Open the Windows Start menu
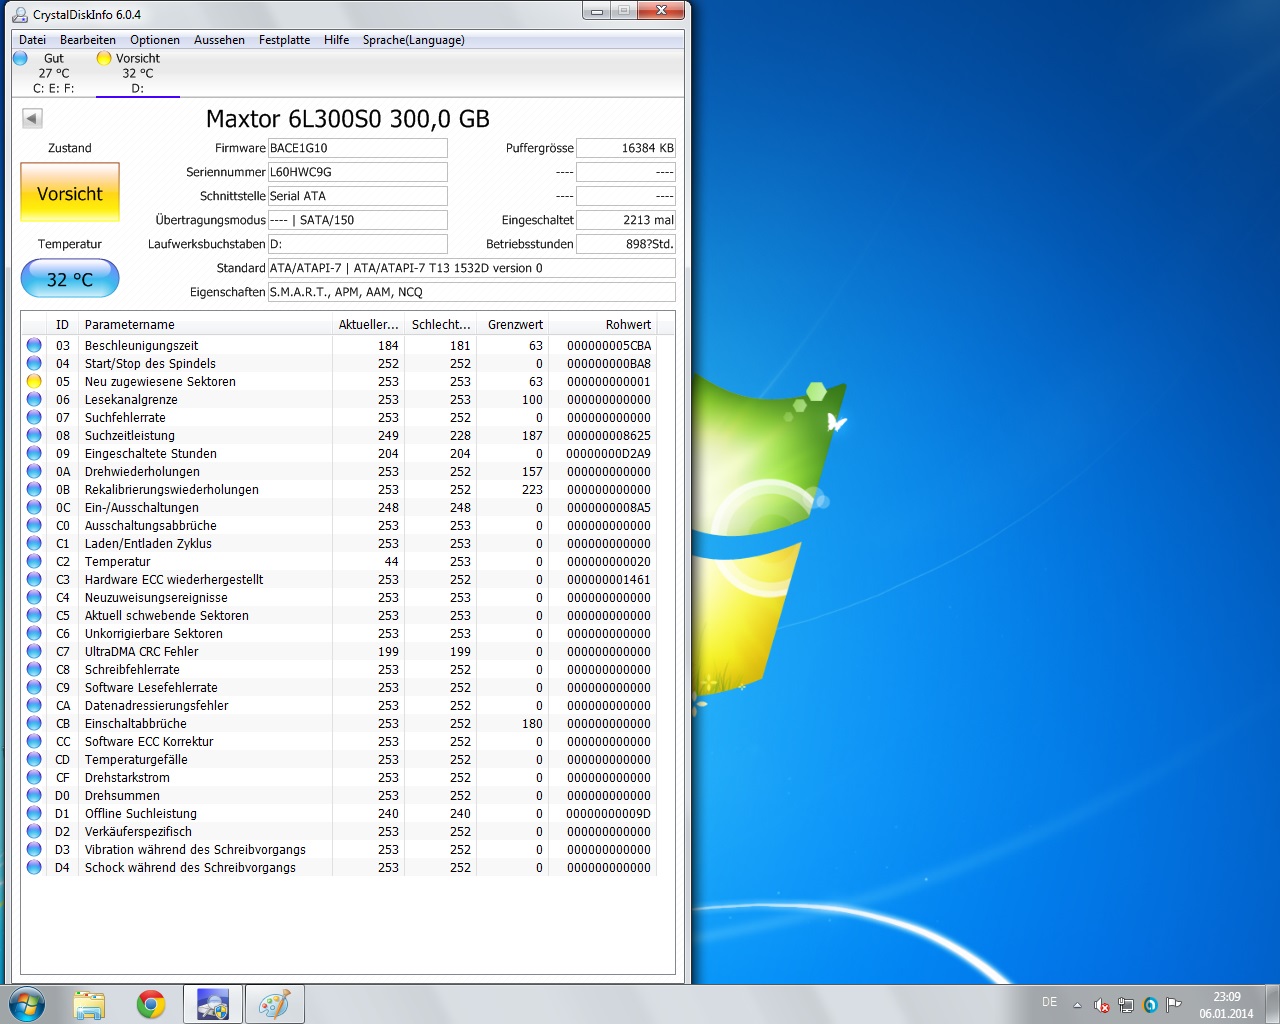1280x1024 pixels. pyautogui.click(x=27, y=1004)
